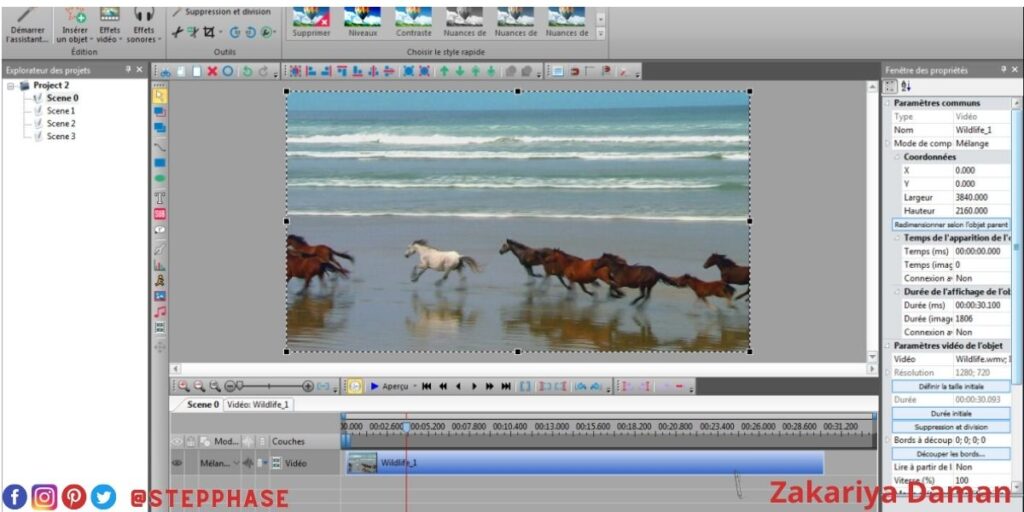
Task: Choose the Rectangle shape tool
Action: (x=159, y=163)
